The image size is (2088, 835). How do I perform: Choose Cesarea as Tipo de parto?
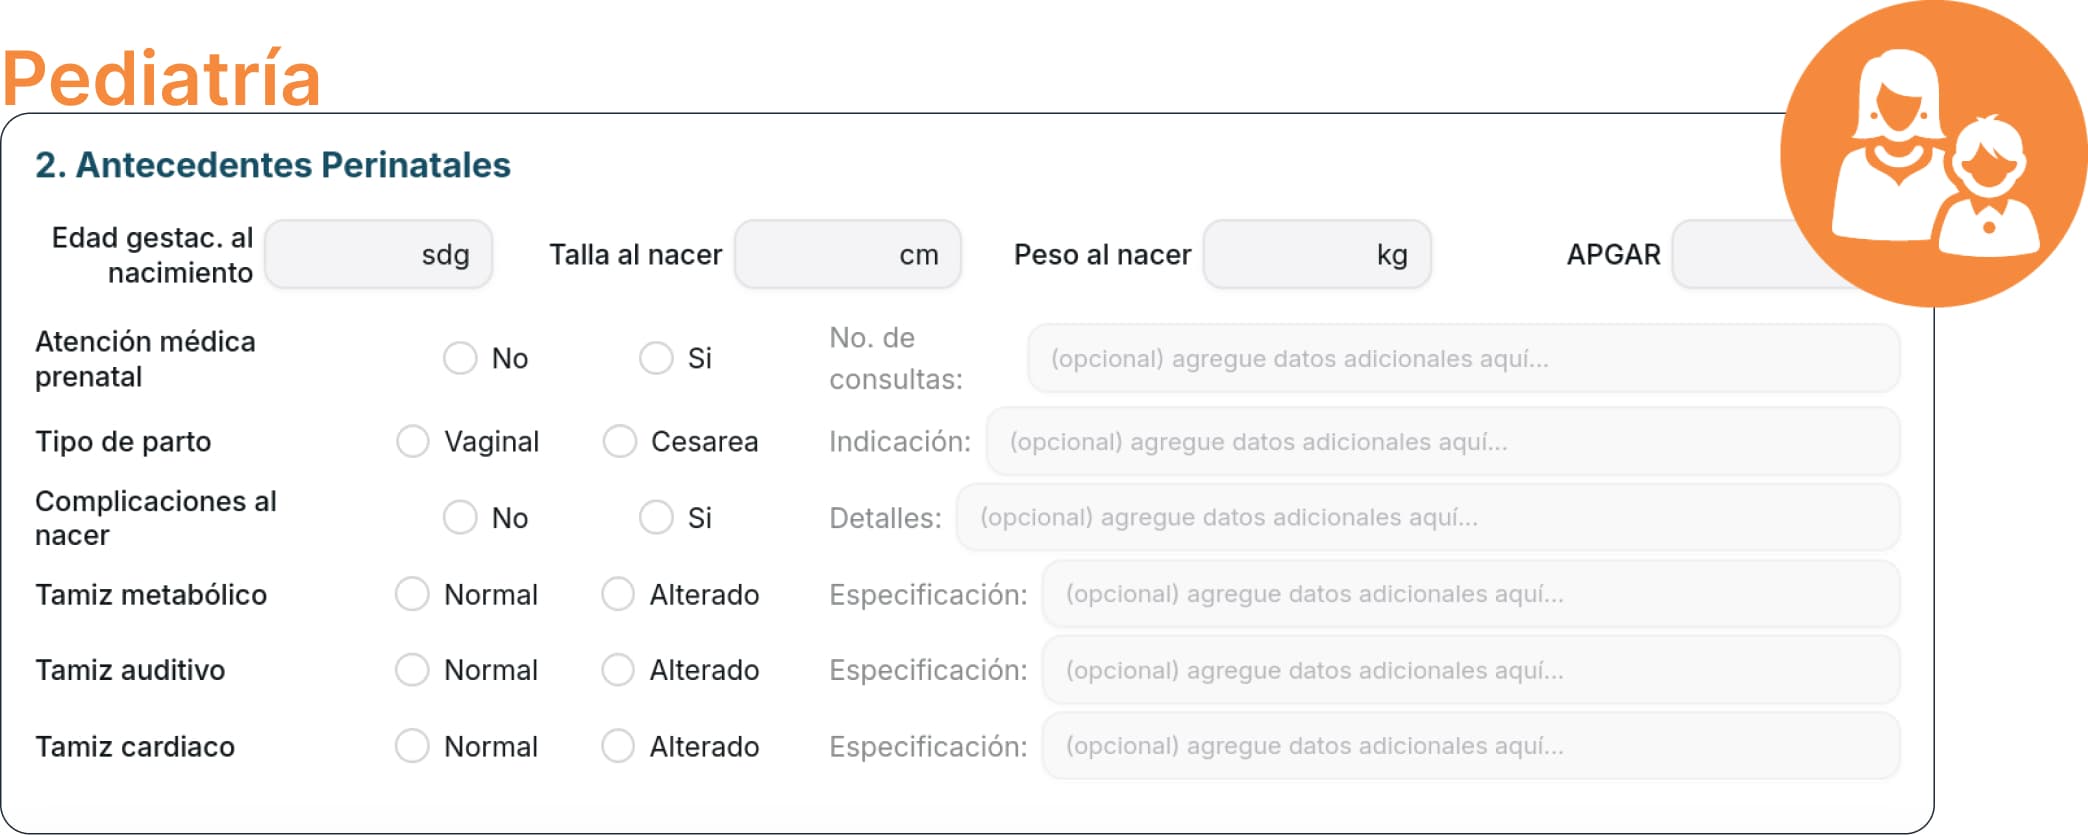(x=619, y=441)
